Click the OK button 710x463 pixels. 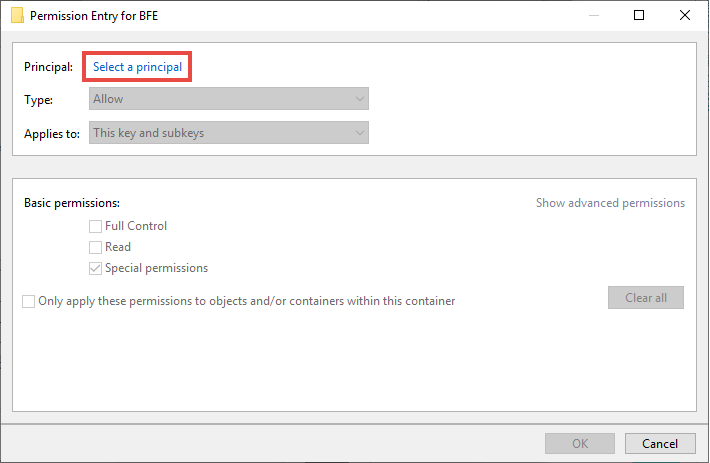[x=580, y=444]
